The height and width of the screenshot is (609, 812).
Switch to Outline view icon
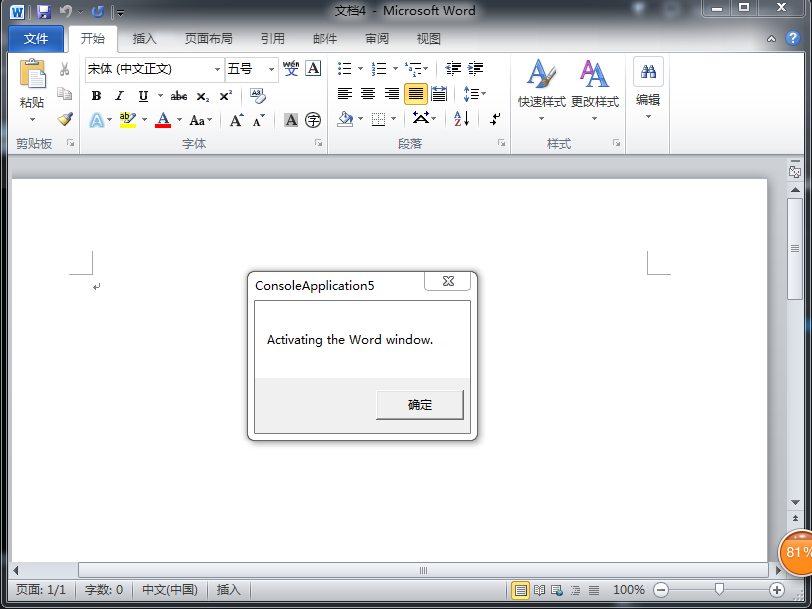[575, 590]
